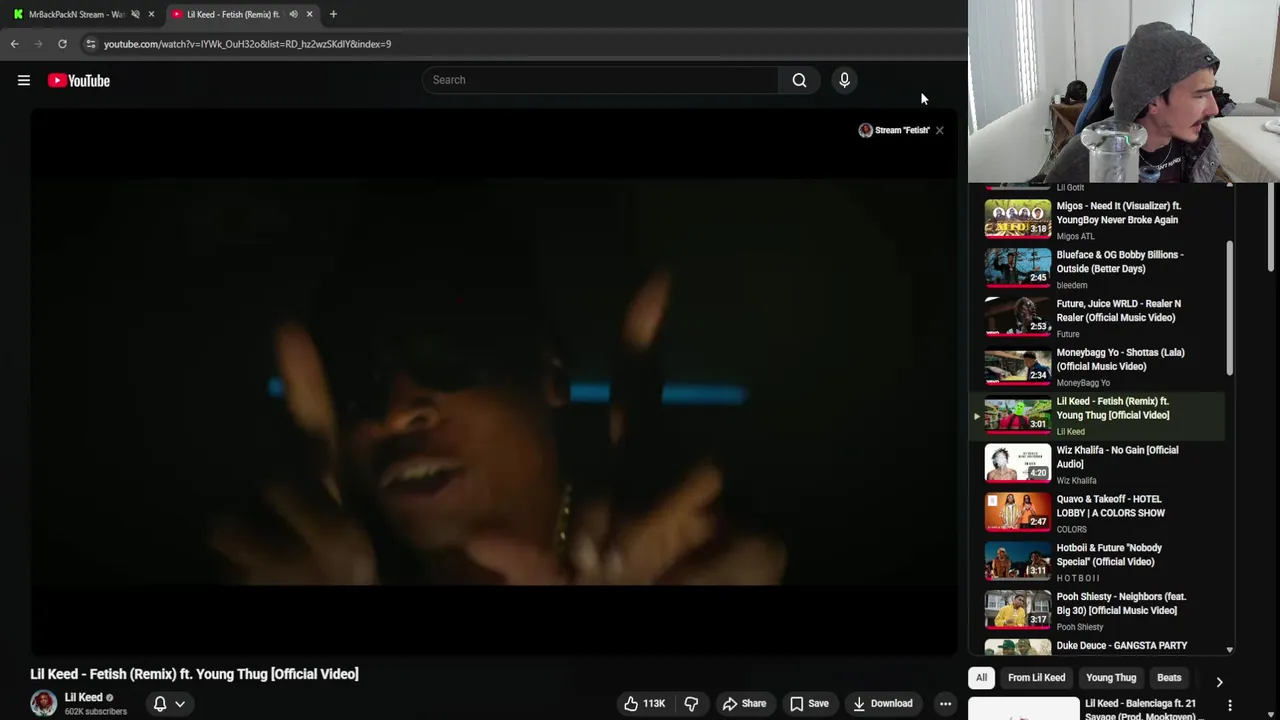Image resolution: width=1280 pixels, height=720 pixels.
Task: Save the video to a playlist
Action: click(809, 704)
